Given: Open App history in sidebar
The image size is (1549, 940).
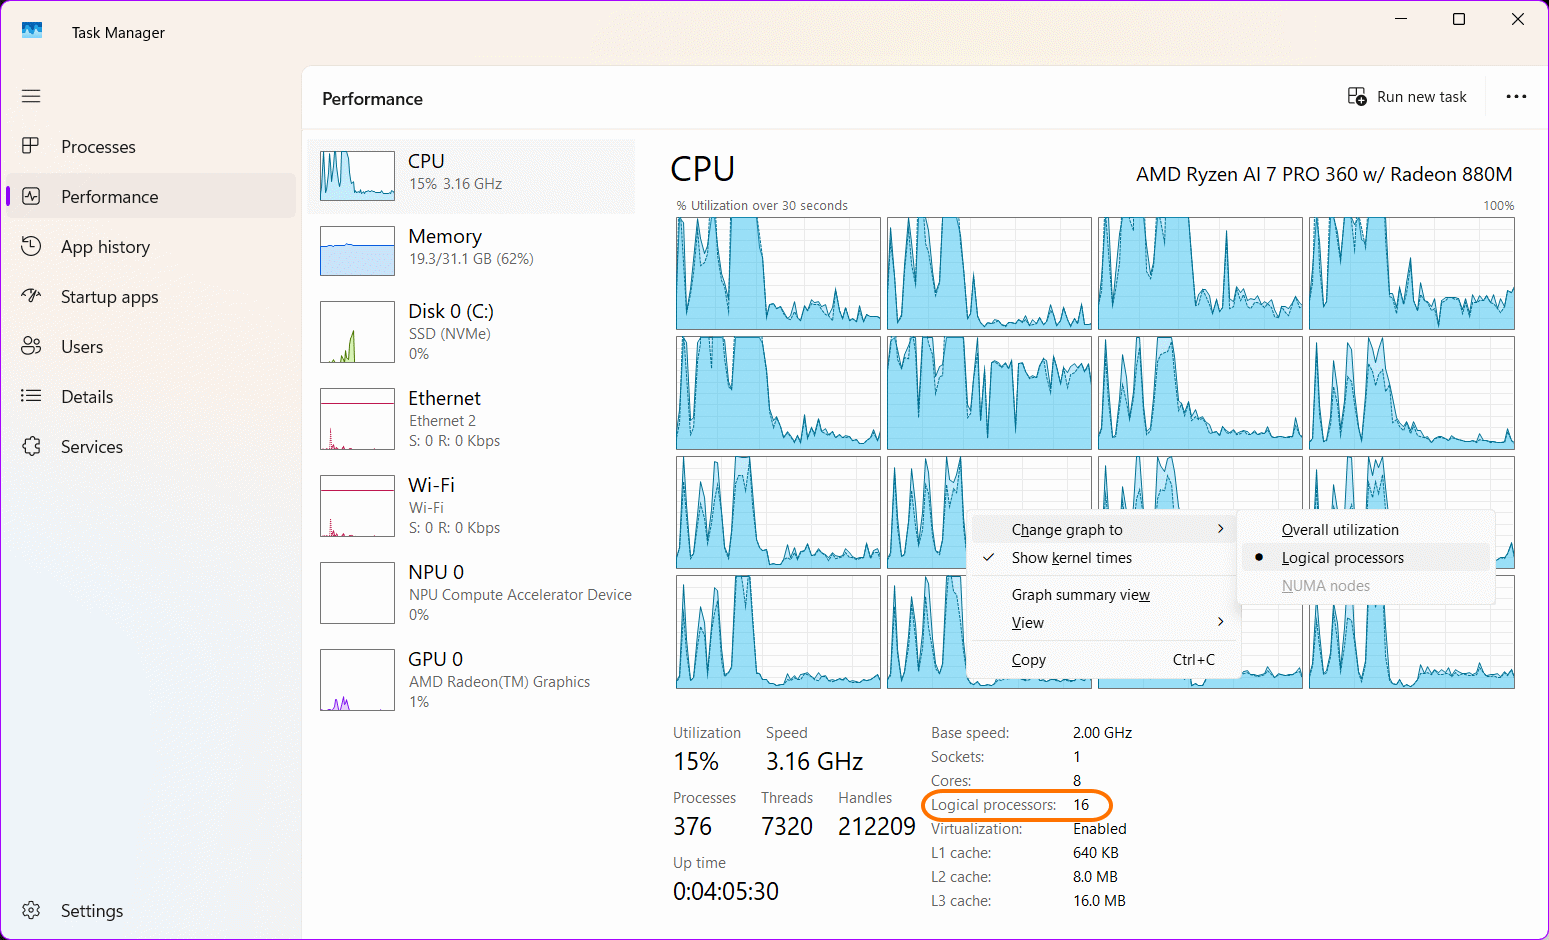Looking at the screenshot, I should [104, 246].
